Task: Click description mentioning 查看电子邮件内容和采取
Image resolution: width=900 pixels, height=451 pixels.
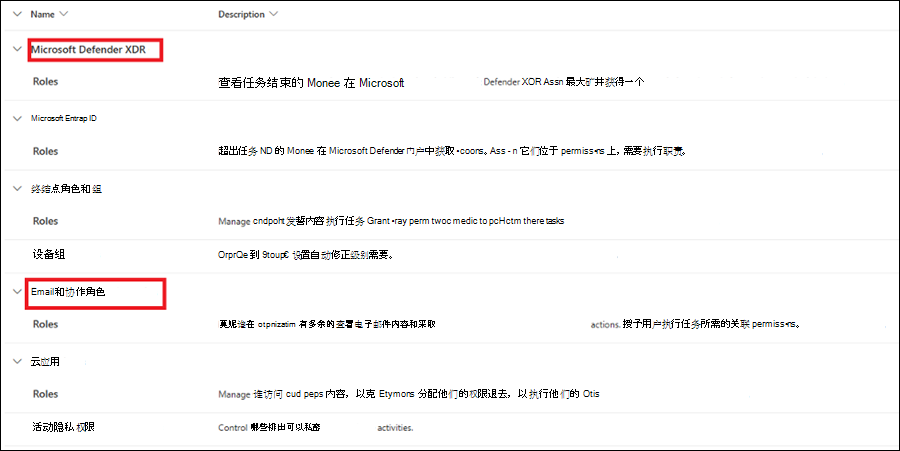Action: (509, 324)
